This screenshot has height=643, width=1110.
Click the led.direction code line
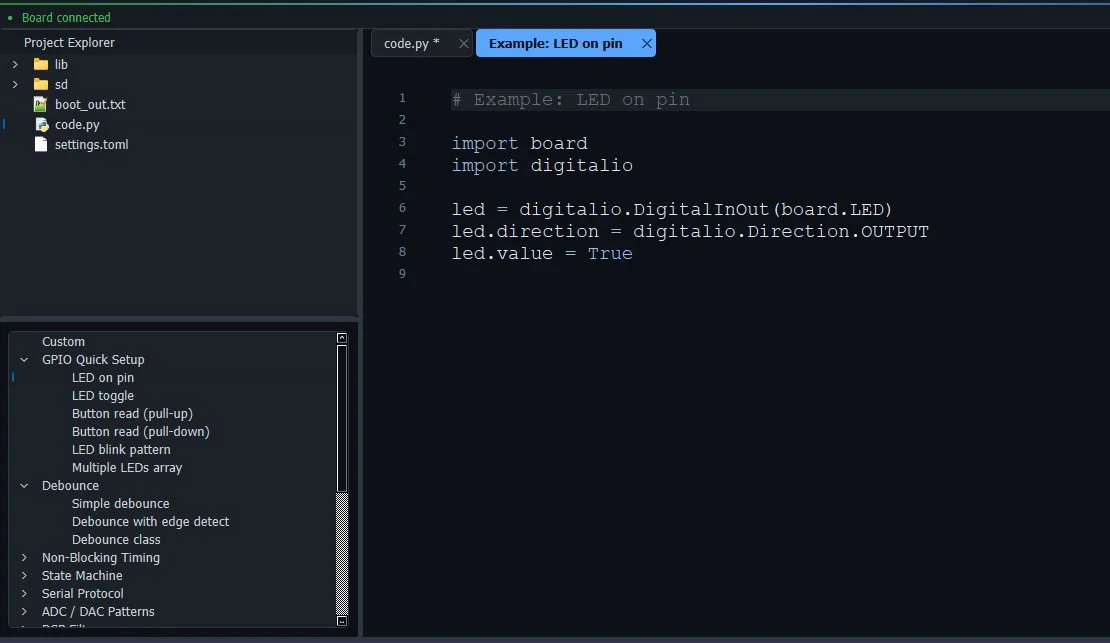click(690, 232)
